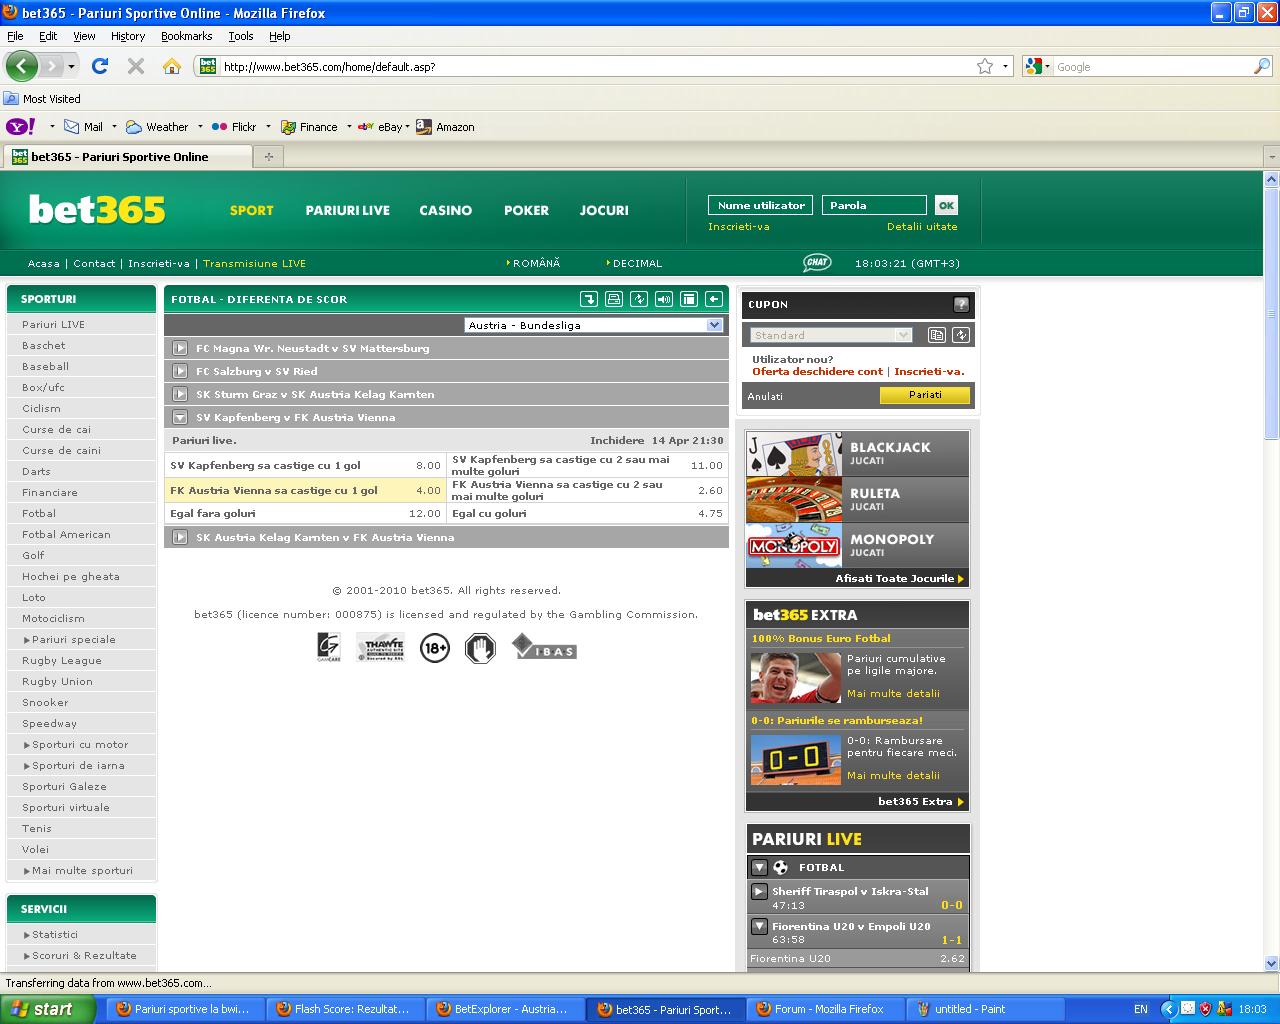Click the Nume utilizator field
1280x1024 pixels.
point(760,205)
